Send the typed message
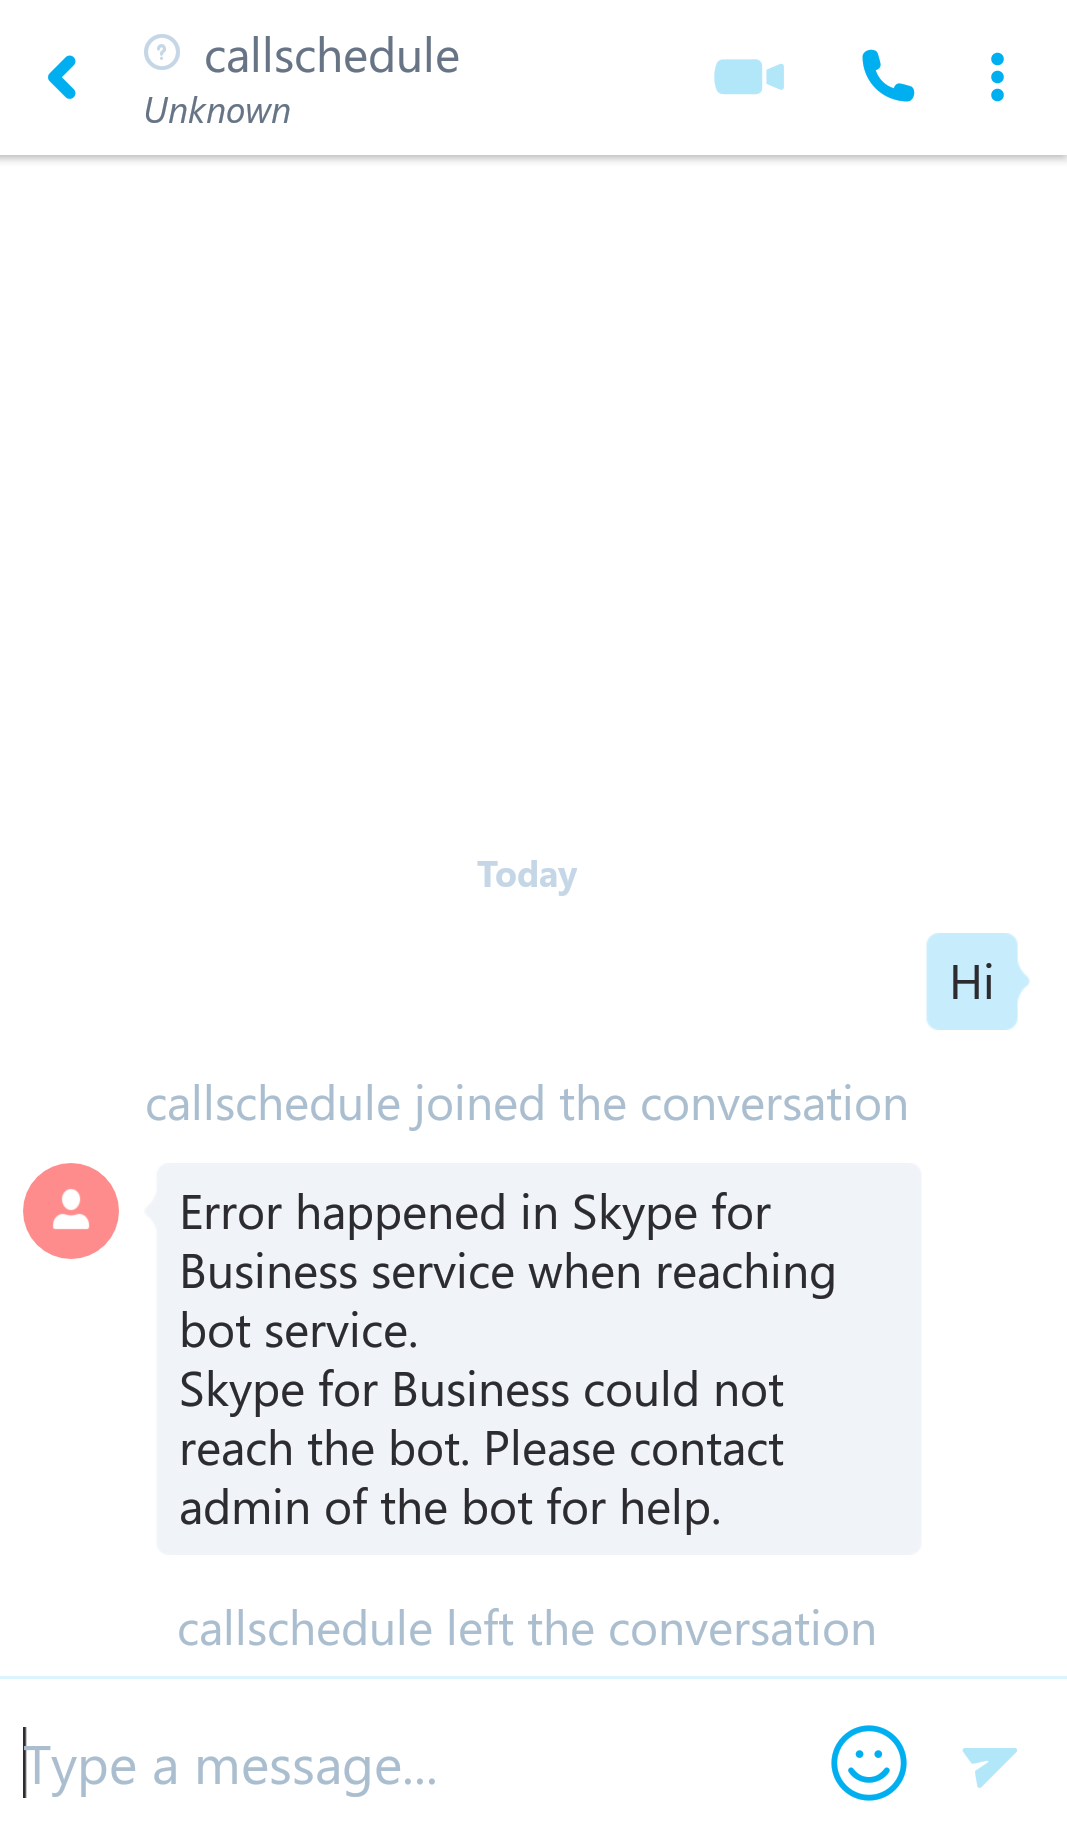This screenshot has width=1067, height=1847. (986, 1763)
